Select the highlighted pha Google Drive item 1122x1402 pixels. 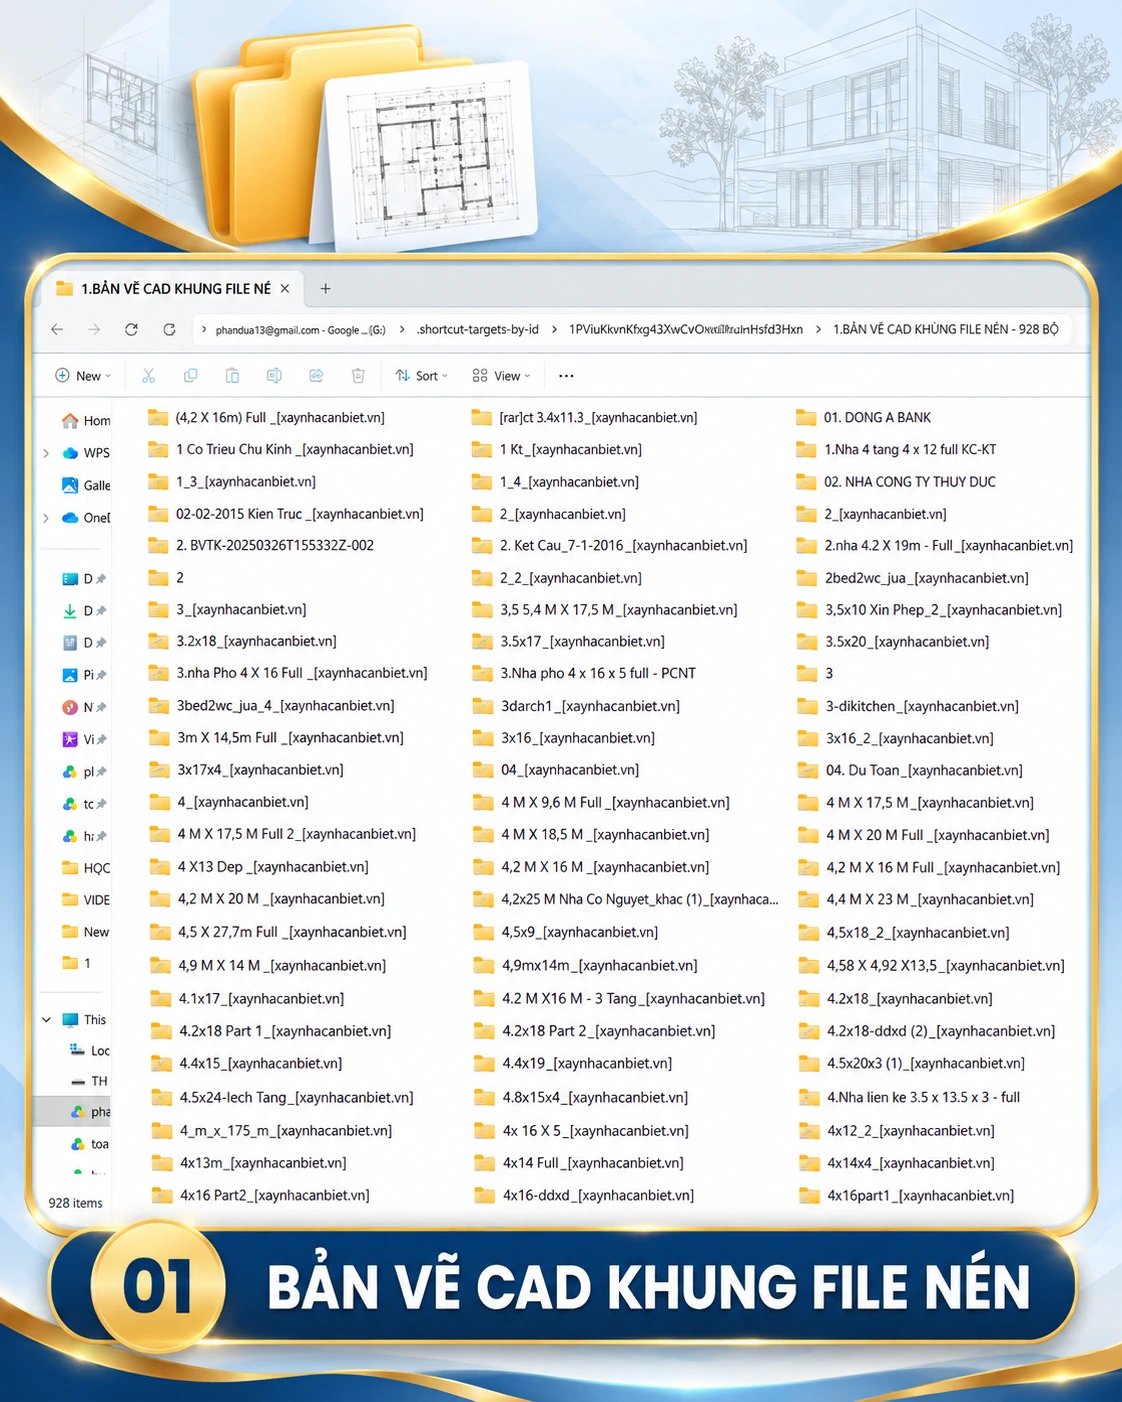[72, 1112]
